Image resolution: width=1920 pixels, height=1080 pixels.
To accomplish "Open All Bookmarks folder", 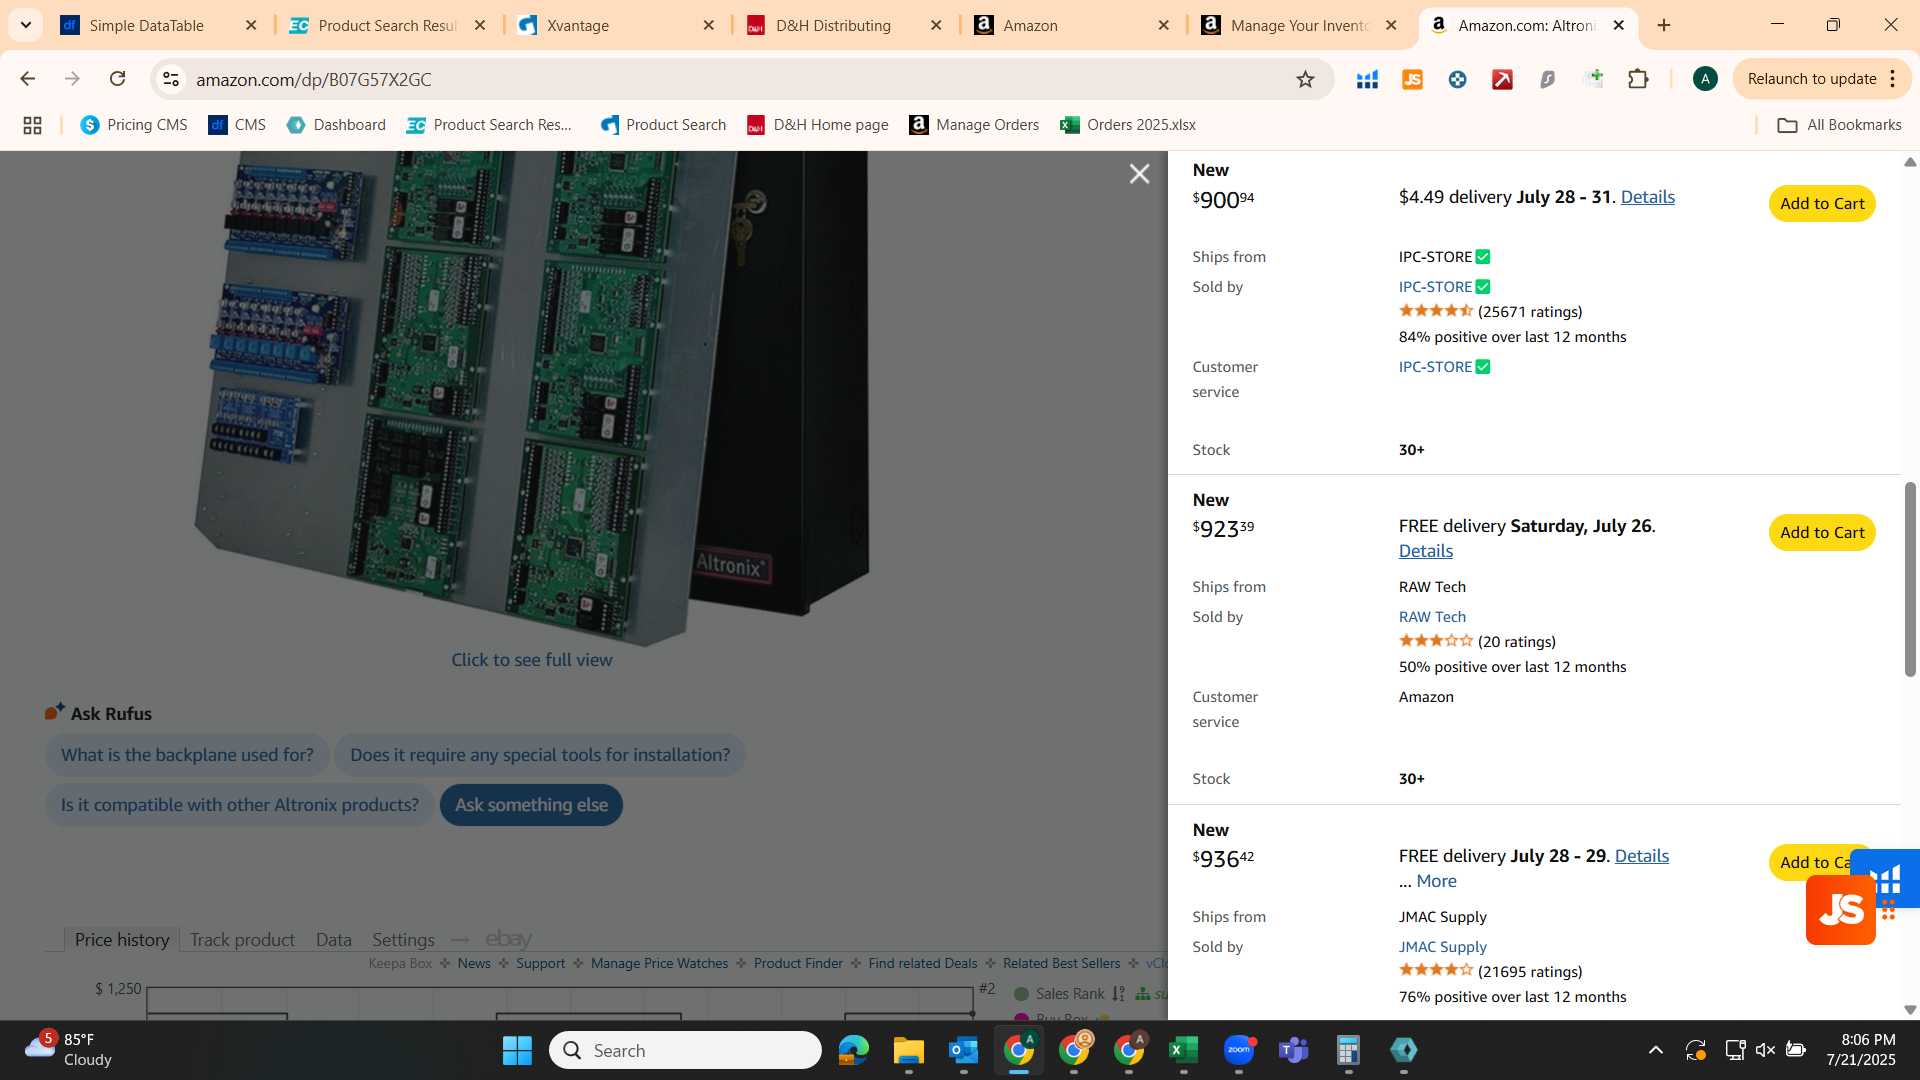I will [1839, 125].
